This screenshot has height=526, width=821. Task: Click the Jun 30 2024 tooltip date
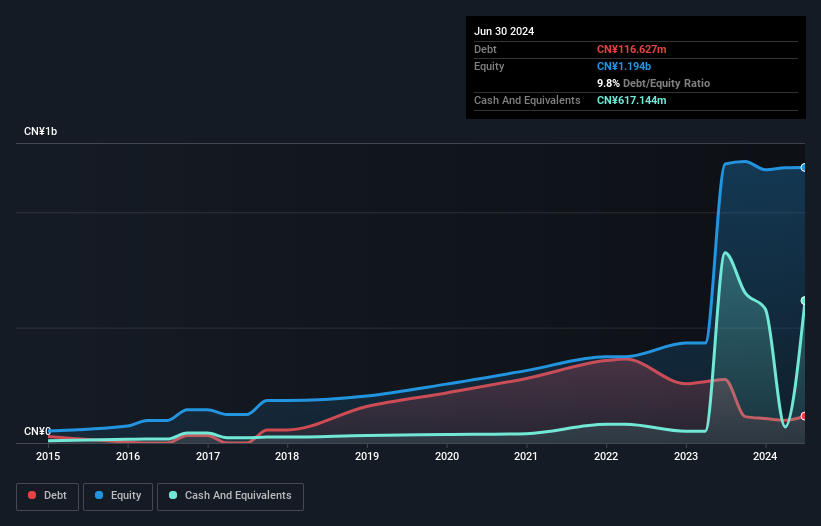coord(504,31)
